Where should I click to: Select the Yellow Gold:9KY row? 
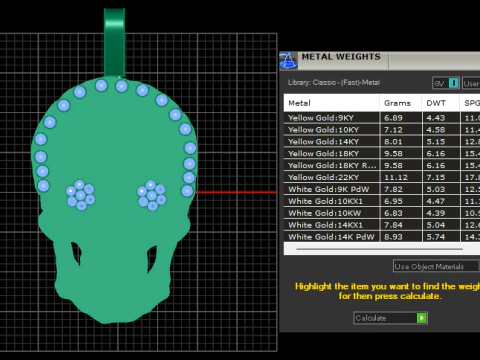[382, 118]
